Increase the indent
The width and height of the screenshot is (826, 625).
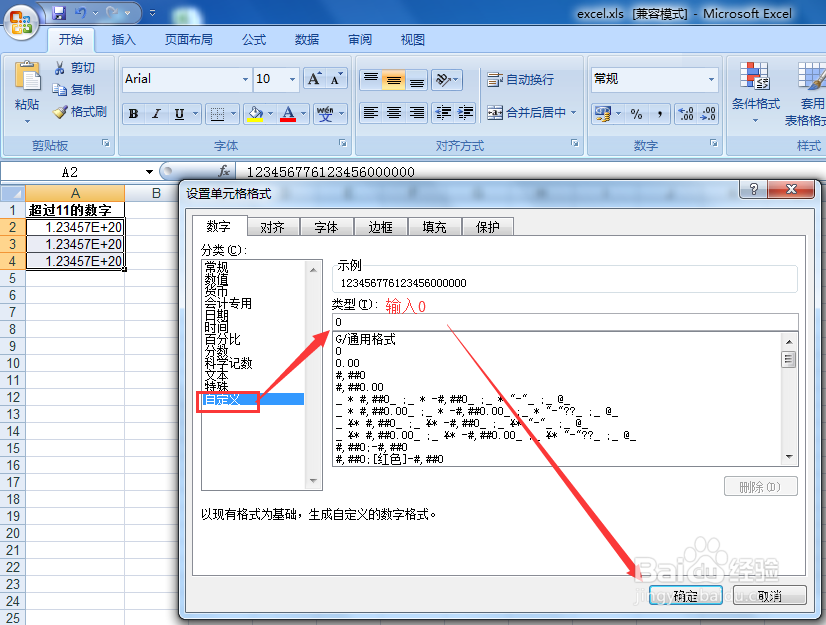[465, 113]
